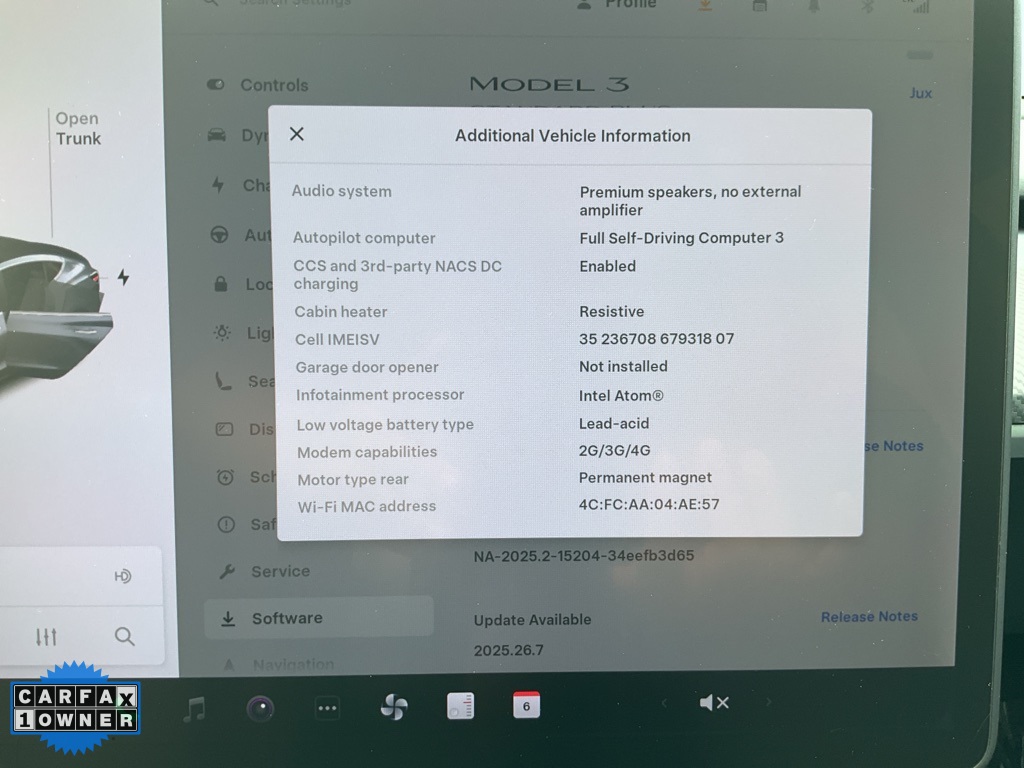Increase volume with the right chevron

coord(768,703)
